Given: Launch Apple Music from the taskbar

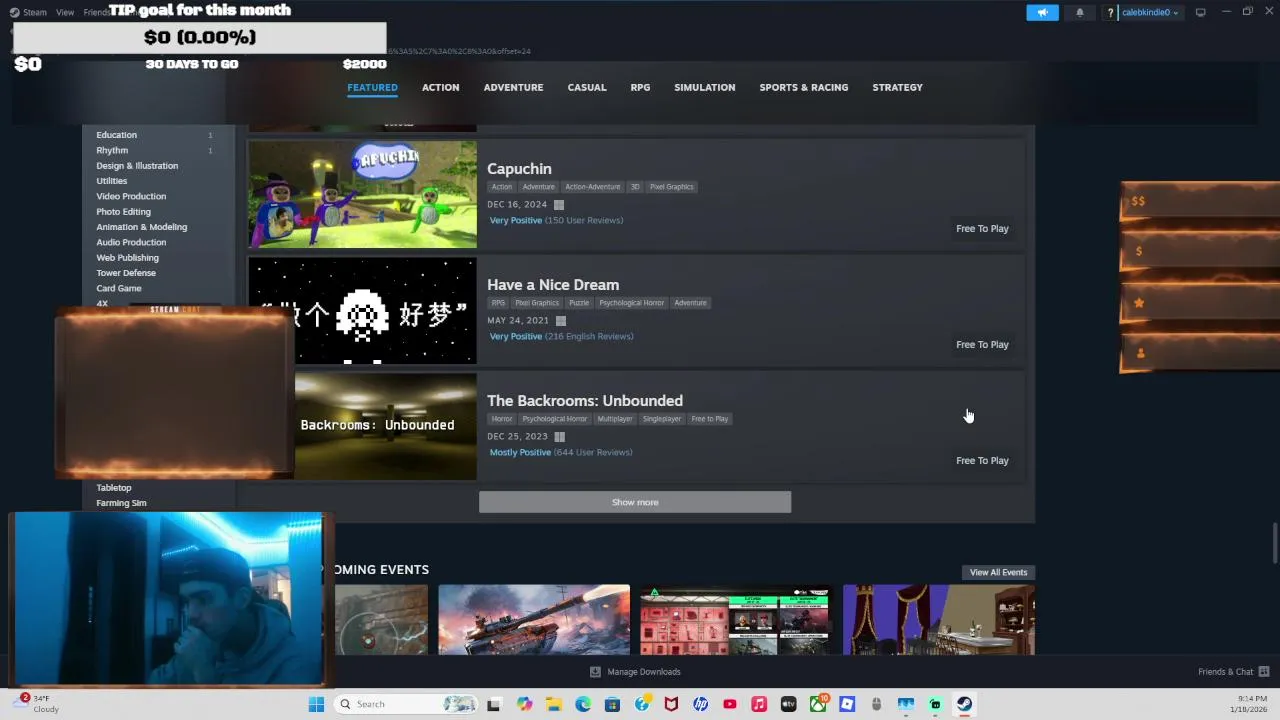Looking at the screenshot, I should pyautogui.click(x=759, y=704).
